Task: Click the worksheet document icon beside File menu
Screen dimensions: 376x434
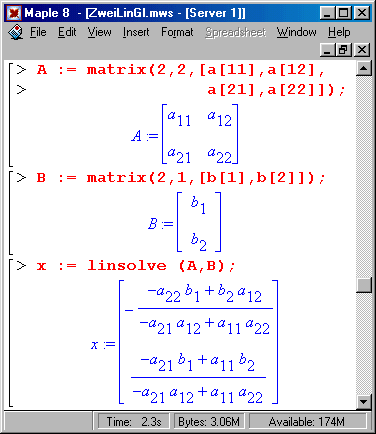Action: [16, 32]
